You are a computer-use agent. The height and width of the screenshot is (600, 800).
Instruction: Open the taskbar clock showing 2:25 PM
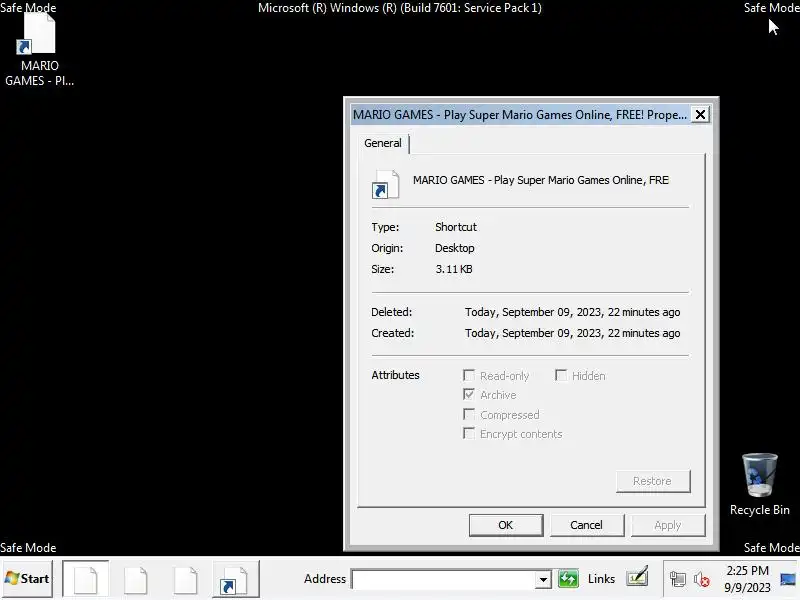[x=747, y=579]
